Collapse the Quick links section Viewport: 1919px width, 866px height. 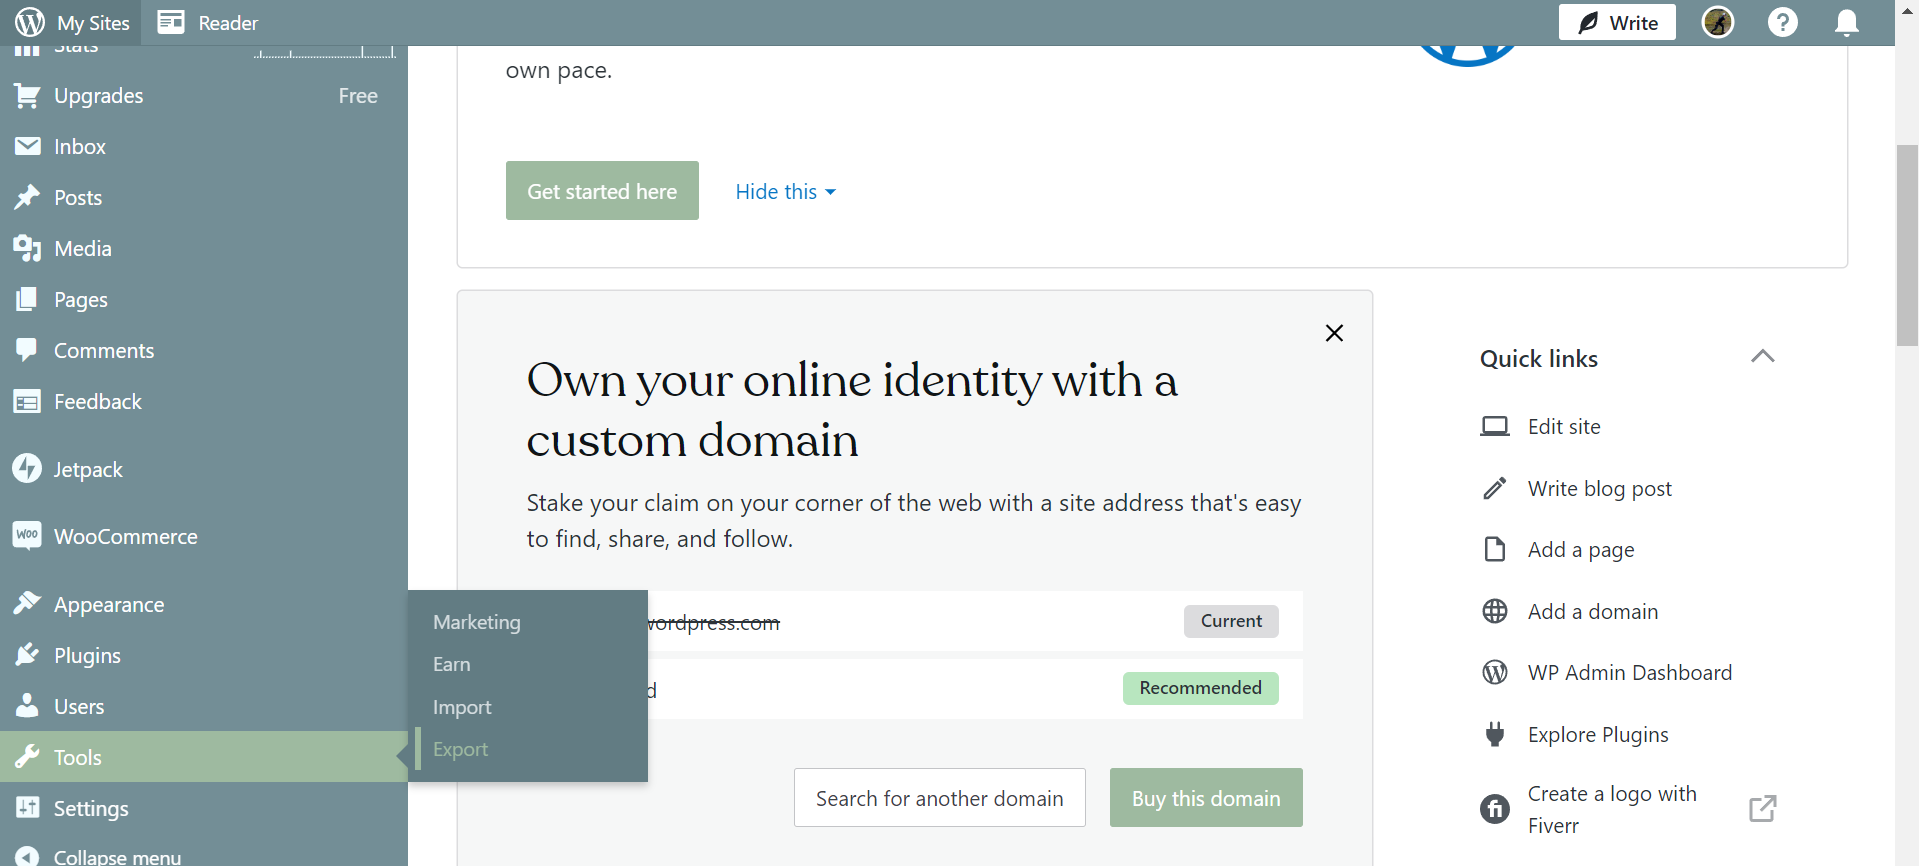coord(1763,357)
